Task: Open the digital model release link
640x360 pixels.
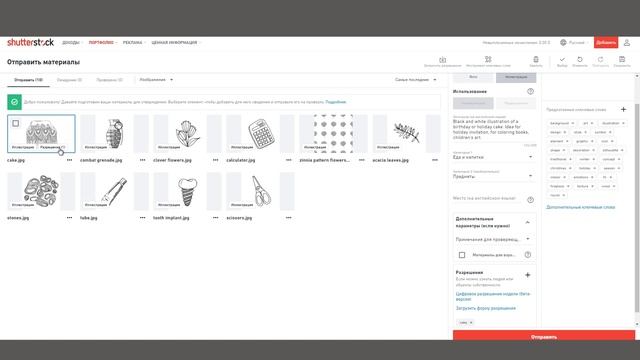Action: pos(493,296)
